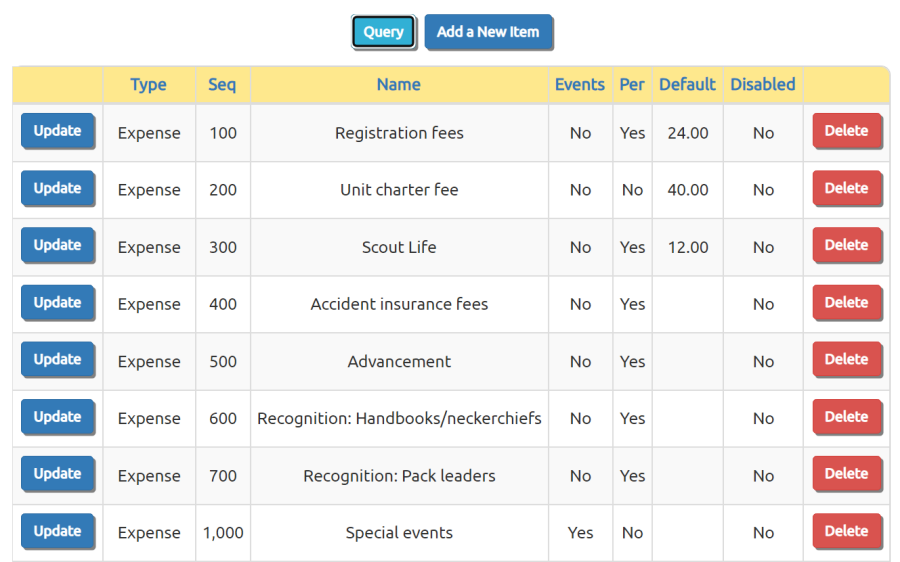Delete the Unit charter fee item
This screenshot has width=900, height=562.
click(847, 188)
